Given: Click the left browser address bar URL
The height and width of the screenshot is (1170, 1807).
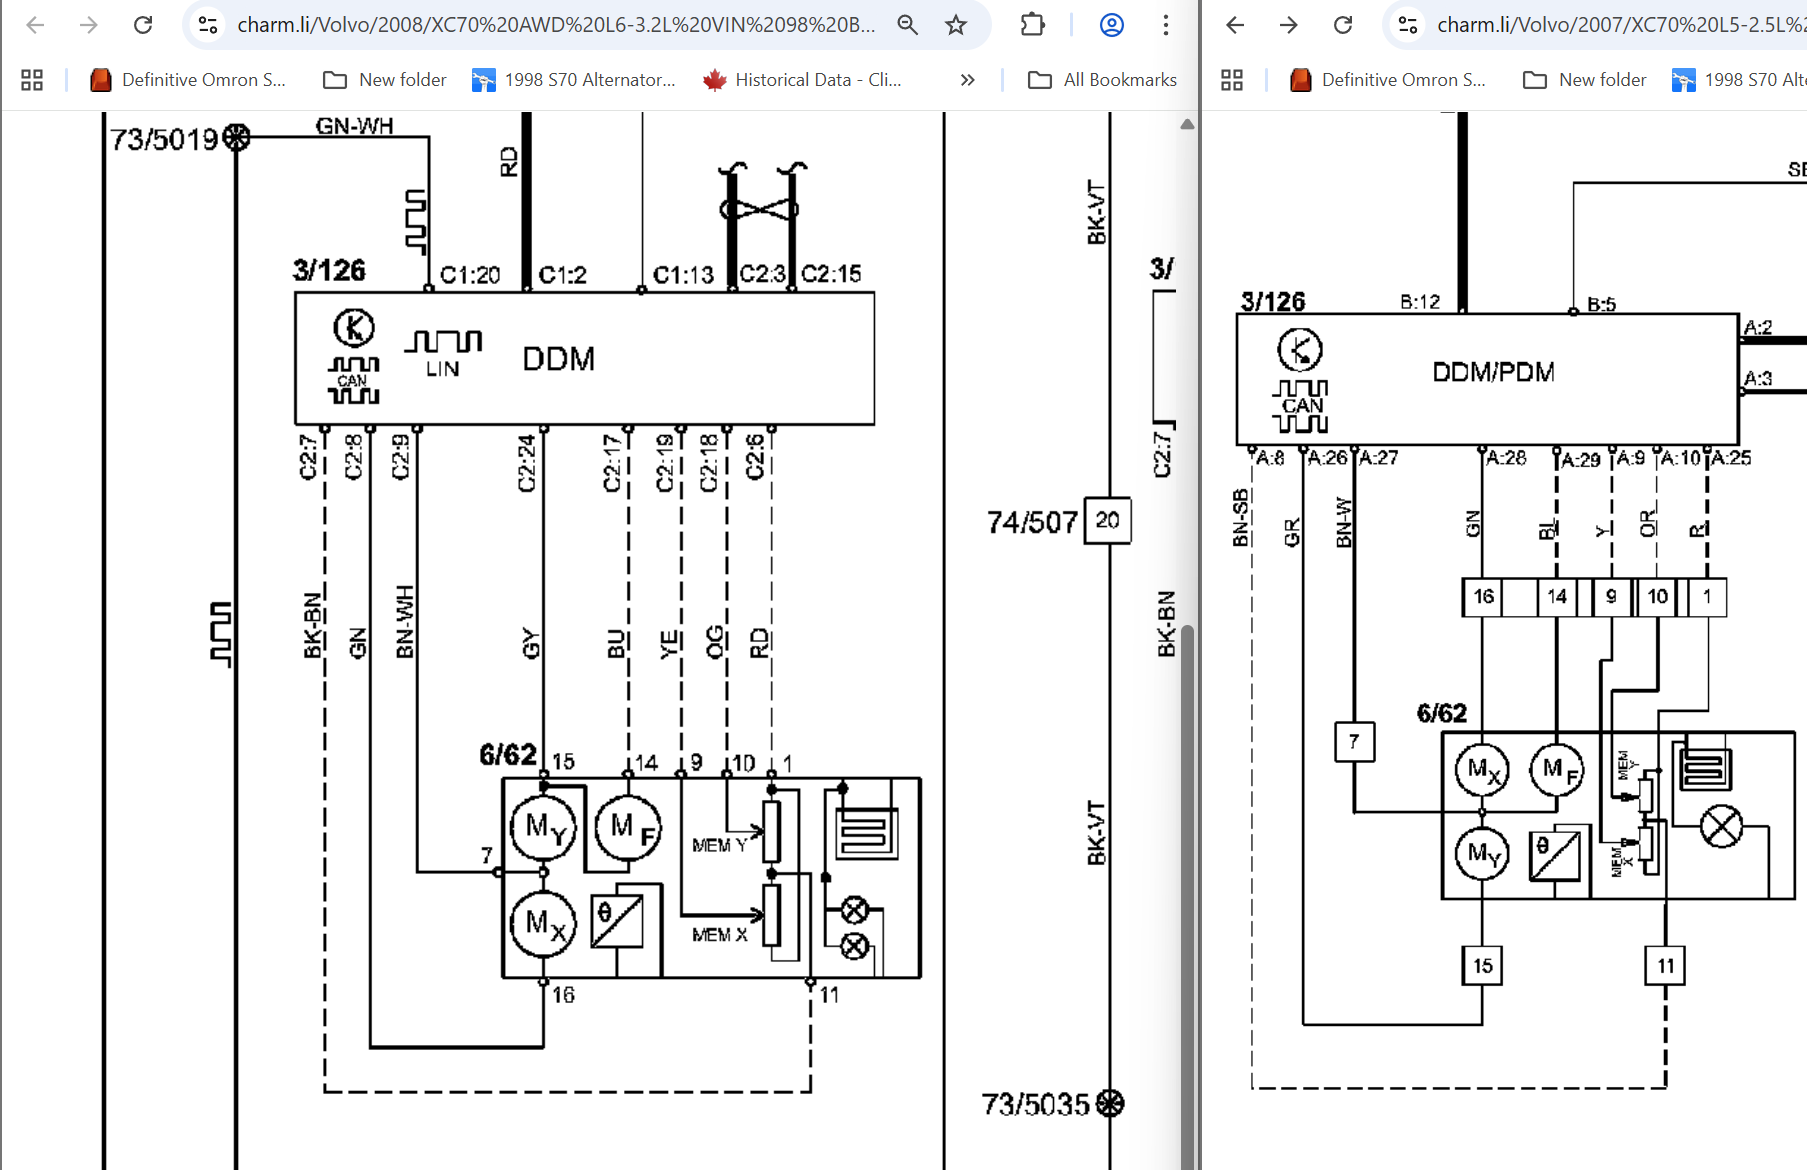Looking at the screenshot, I should [555, 25].
